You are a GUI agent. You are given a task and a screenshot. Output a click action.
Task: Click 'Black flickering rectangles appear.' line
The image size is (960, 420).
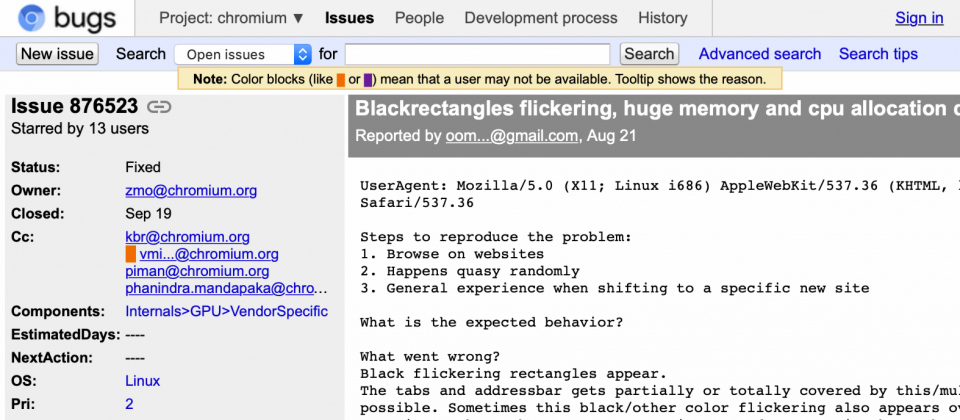click(513, 373)
